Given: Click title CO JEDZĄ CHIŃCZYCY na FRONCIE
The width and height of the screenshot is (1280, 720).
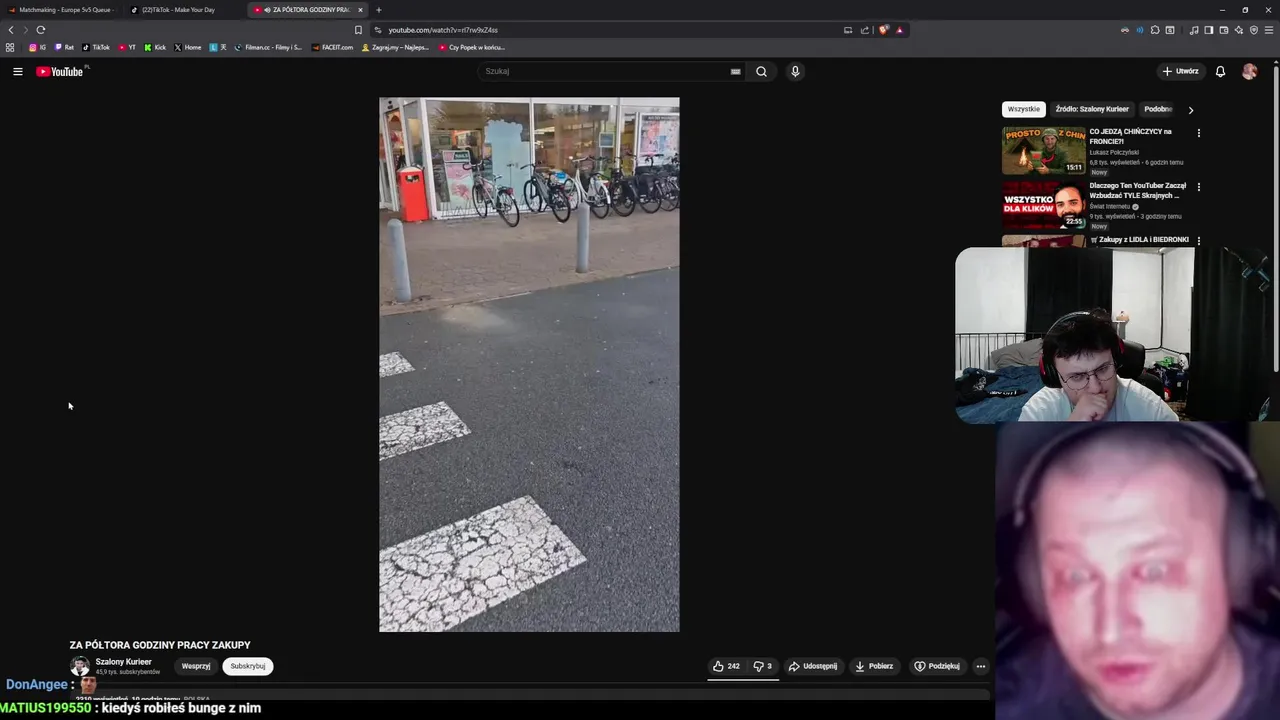Looking at the screenshot, I should (x=1131, y=136).
